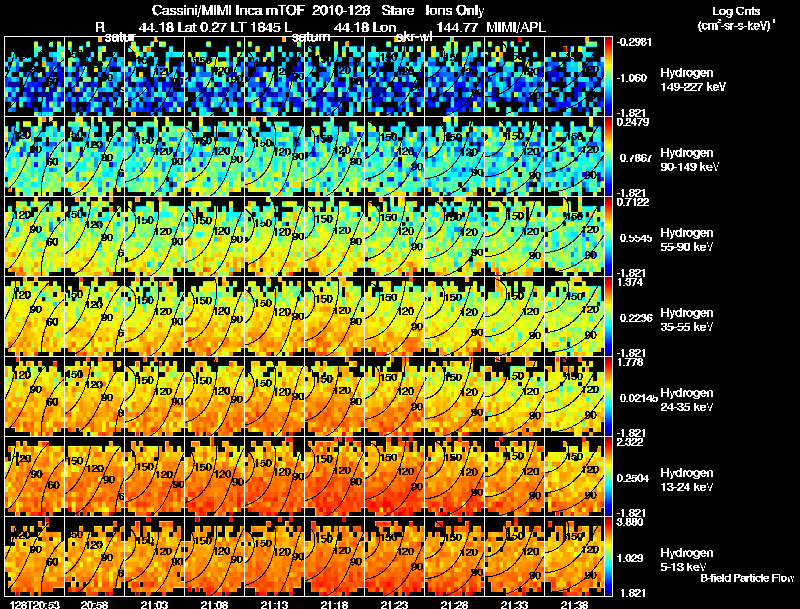Viewport: 800px width, 609px height.
Task: Open the 35-55 keV panel at 21:38
Action: (574, 316)
